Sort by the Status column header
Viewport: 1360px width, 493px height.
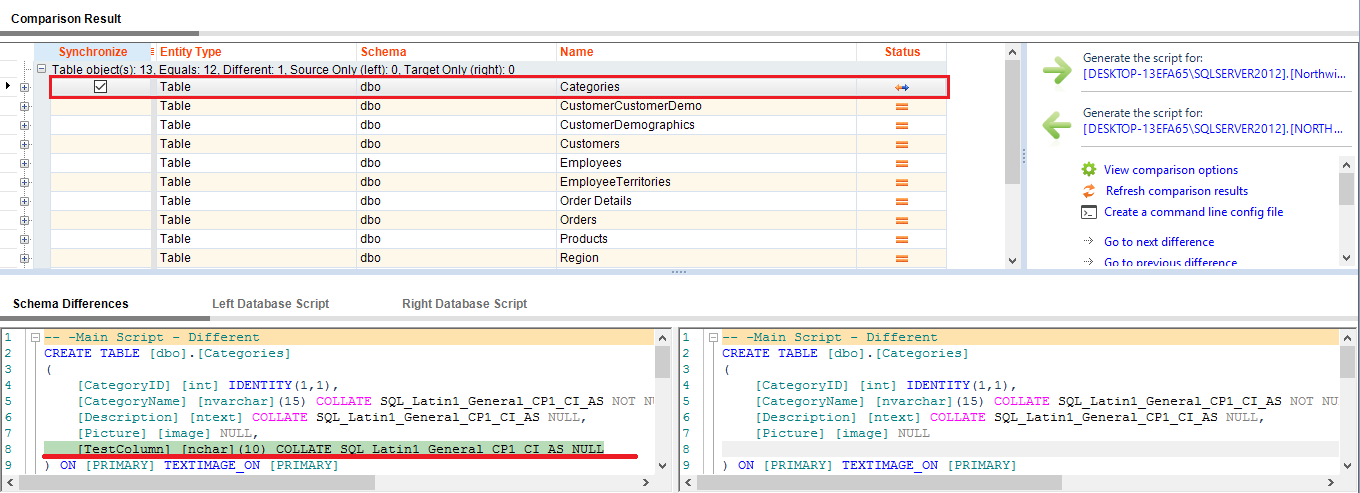[901, 52]
